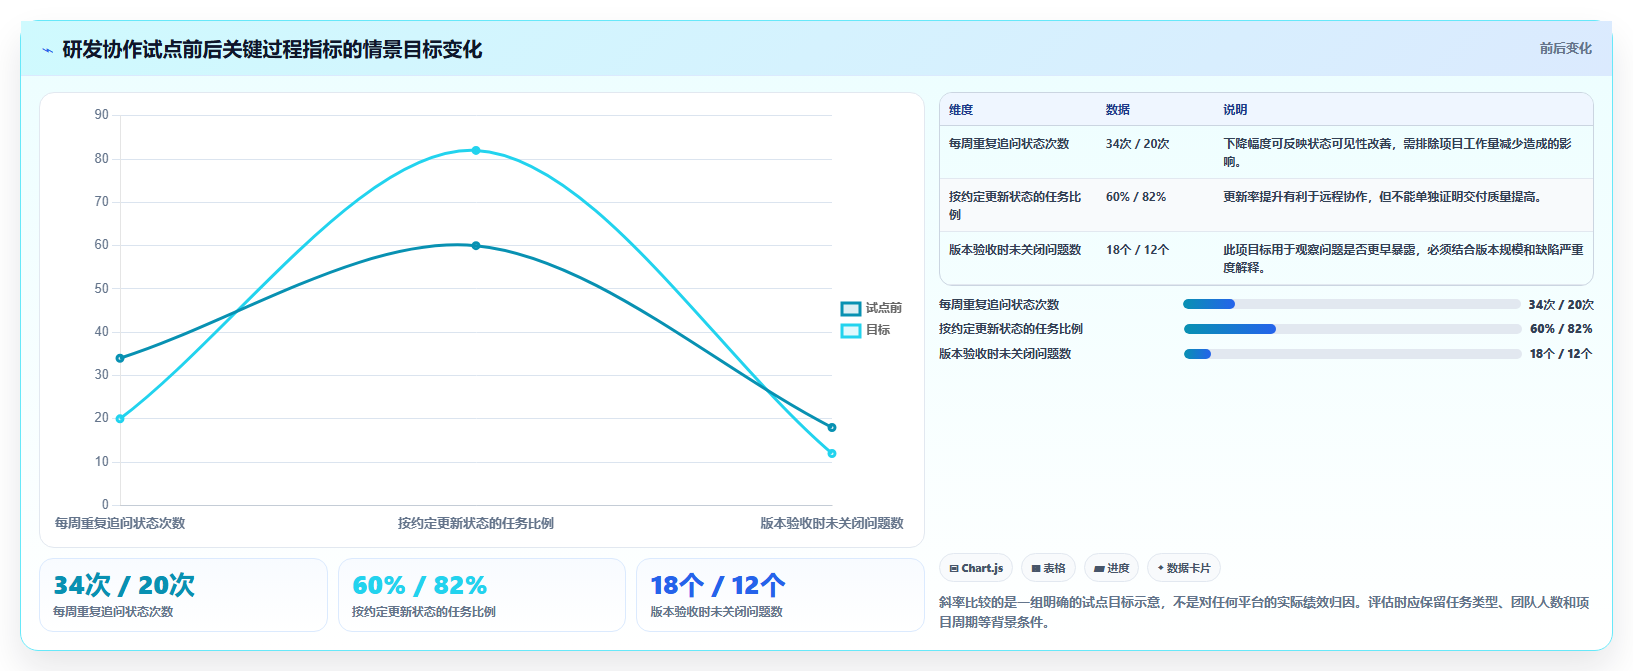Viewport: 1633px width, 671px height.
Task: Click progress row label 每周重复追问状态次数
Action: coord(999,305)
